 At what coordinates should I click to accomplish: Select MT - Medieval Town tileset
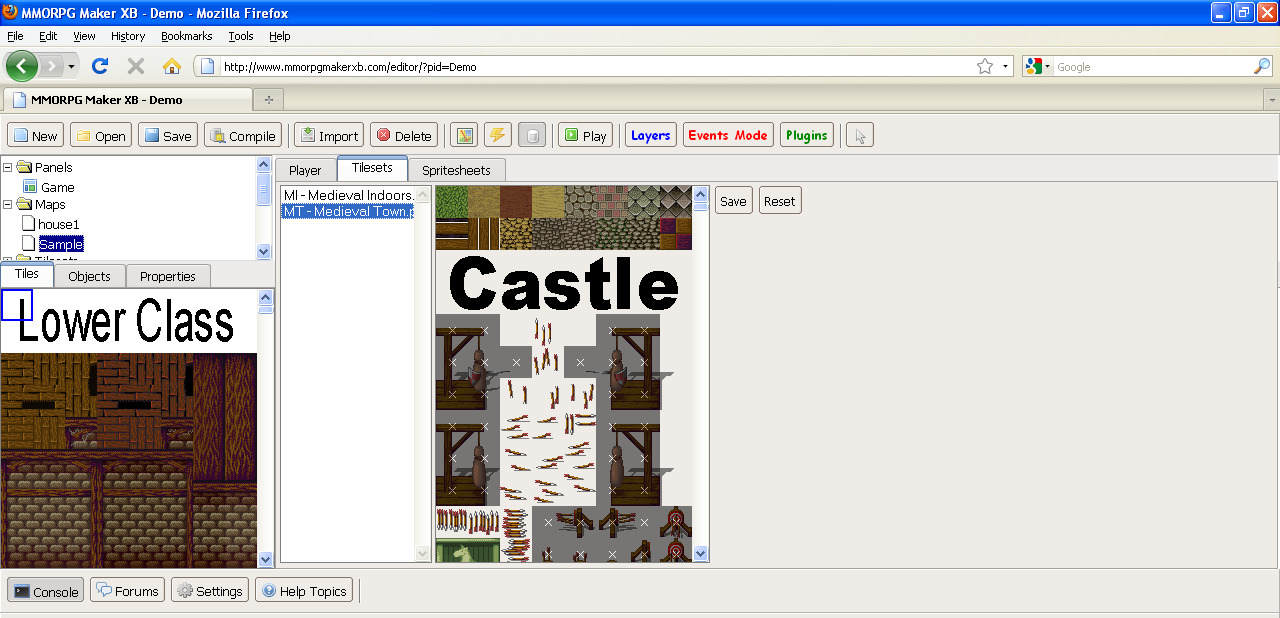click(x=348, y=211)
